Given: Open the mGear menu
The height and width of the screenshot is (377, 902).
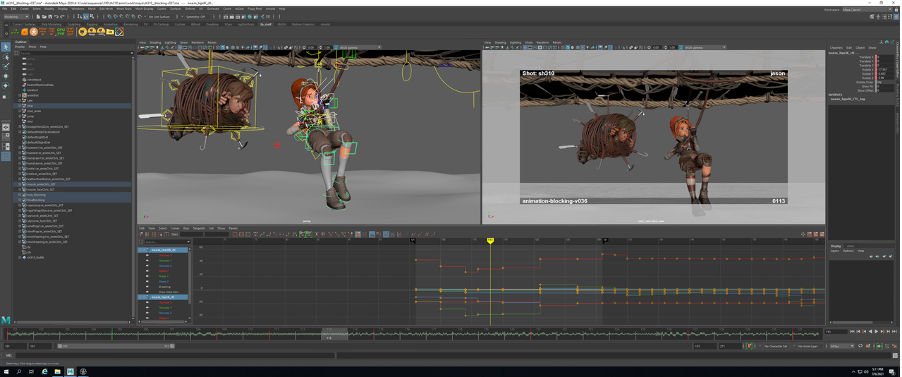Looking at the screenshot, I should tap(239, 9).
